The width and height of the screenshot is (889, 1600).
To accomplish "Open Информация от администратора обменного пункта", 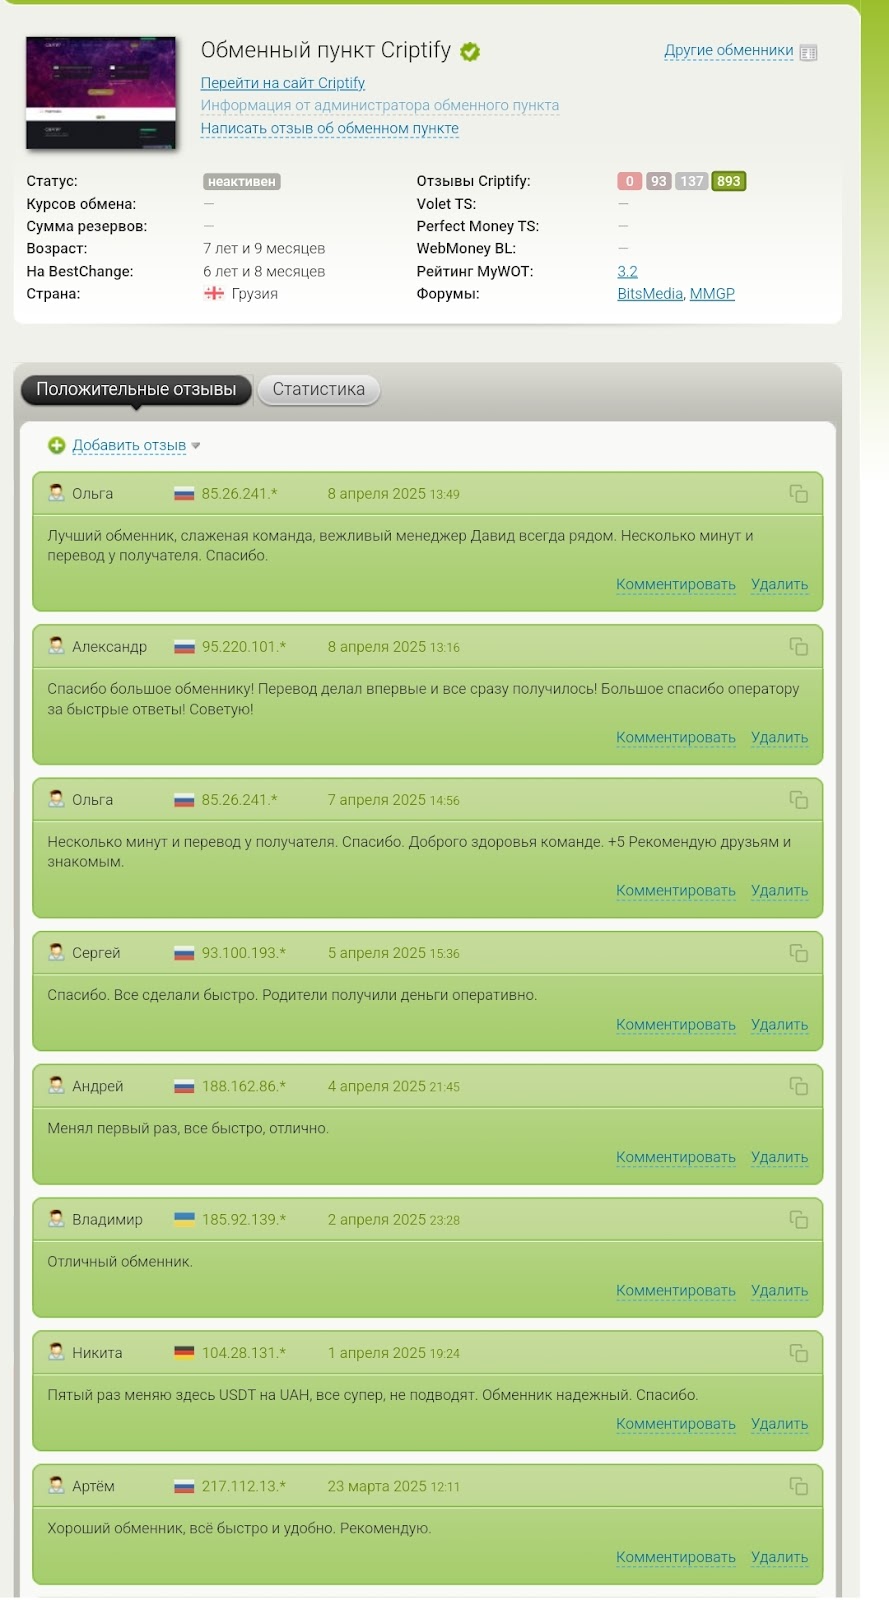I will pos(380,105).
